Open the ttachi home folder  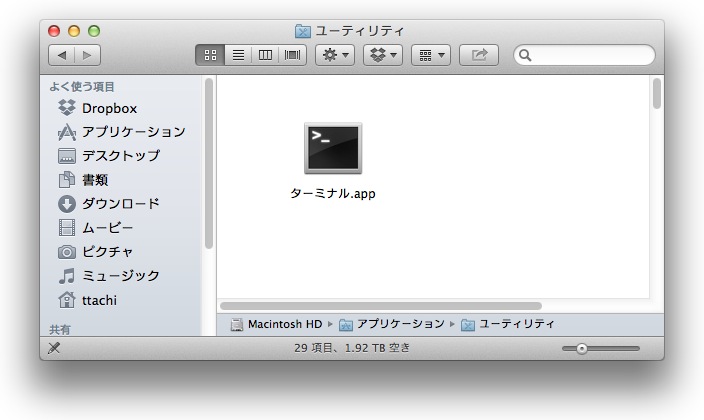click(99, 300)
